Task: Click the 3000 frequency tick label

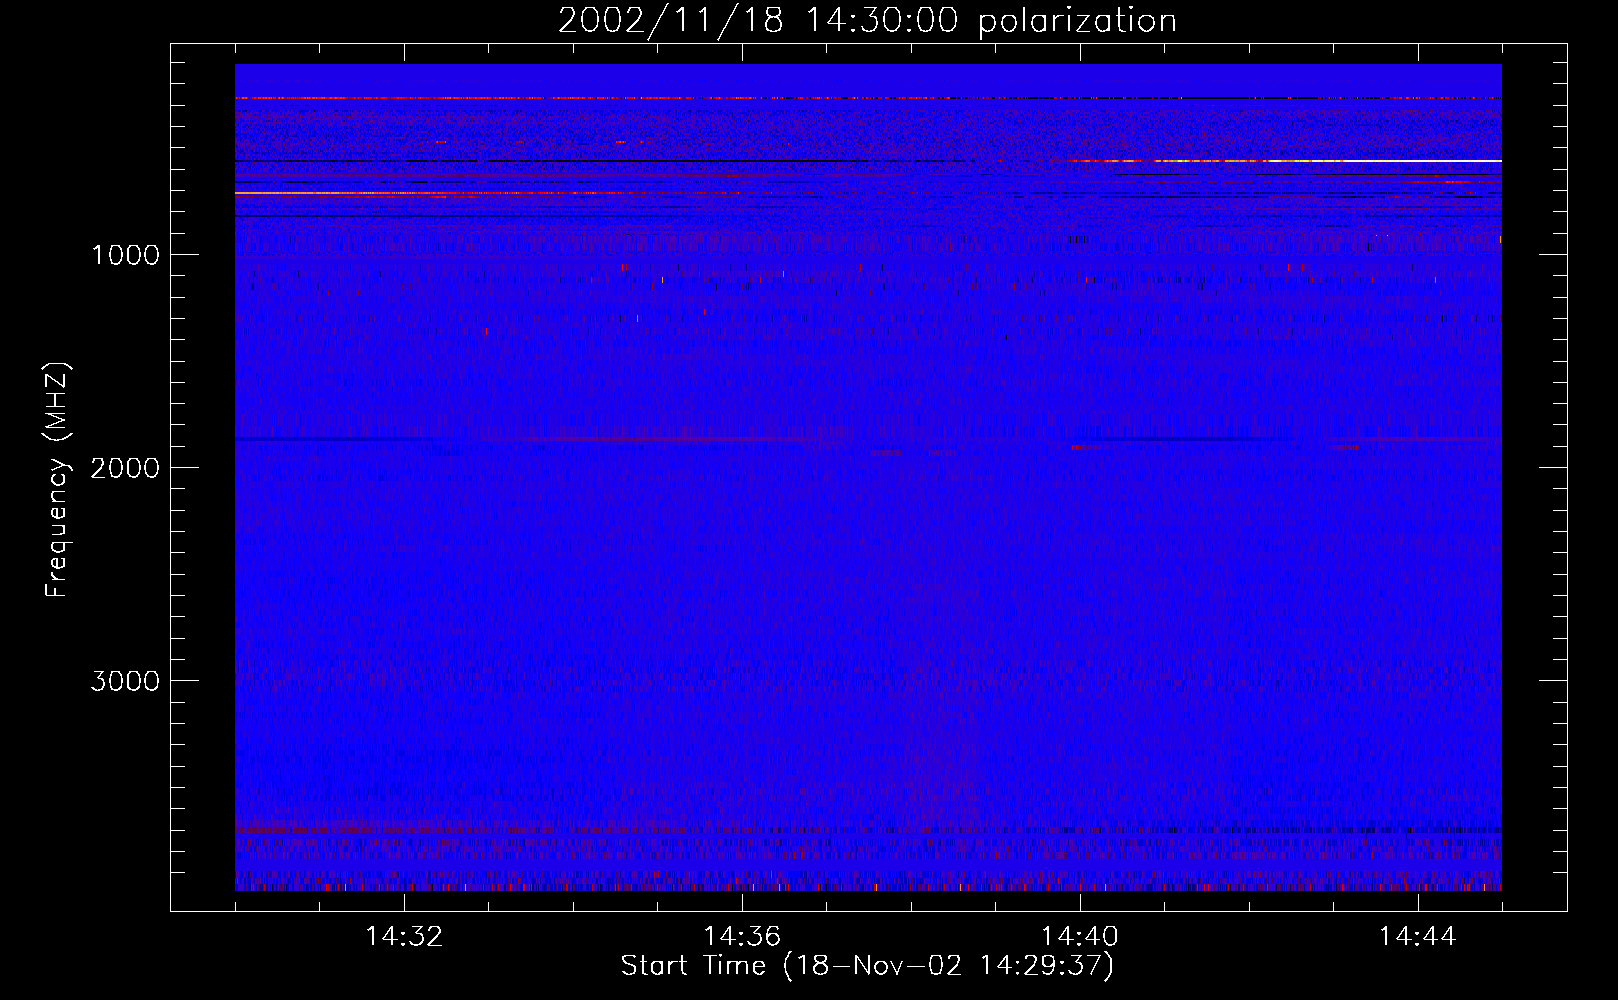Action: [x=125, y=681]
